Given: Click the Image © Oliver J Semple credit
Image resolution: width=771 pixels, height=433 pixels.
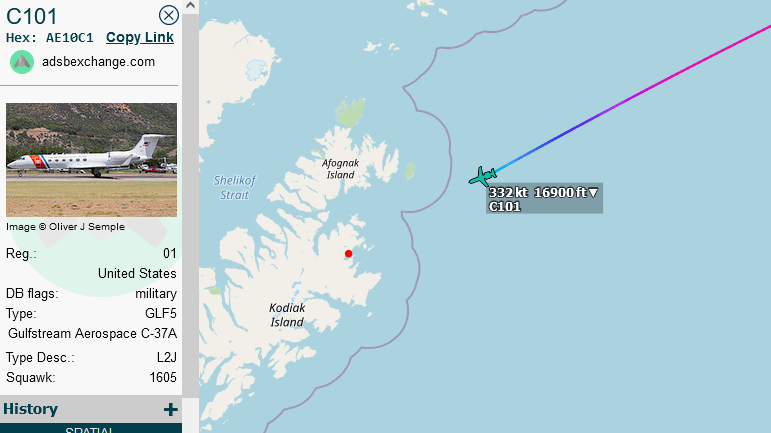Looking at the screenshot, I should (x=65, y=227).
